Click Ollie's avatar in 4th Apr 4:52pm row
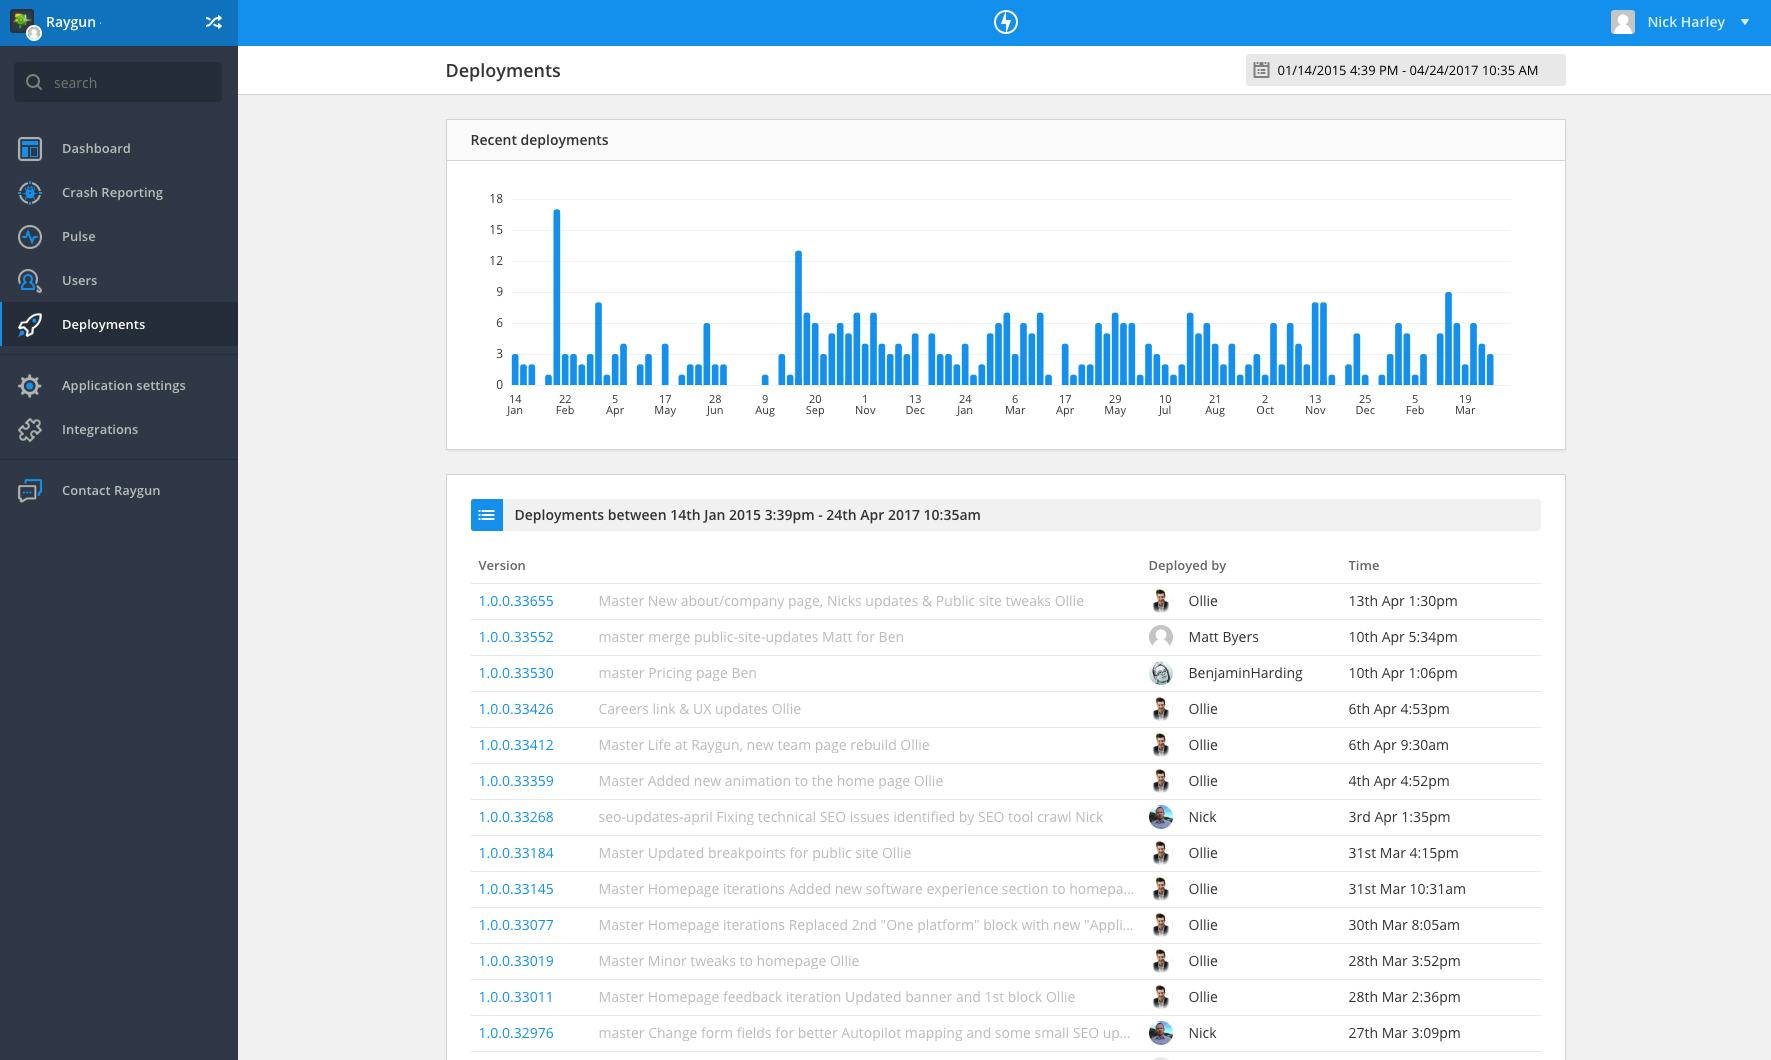Image resolution: width=1771 pixels, height=1060 pixels. (x=1160, y=781)
